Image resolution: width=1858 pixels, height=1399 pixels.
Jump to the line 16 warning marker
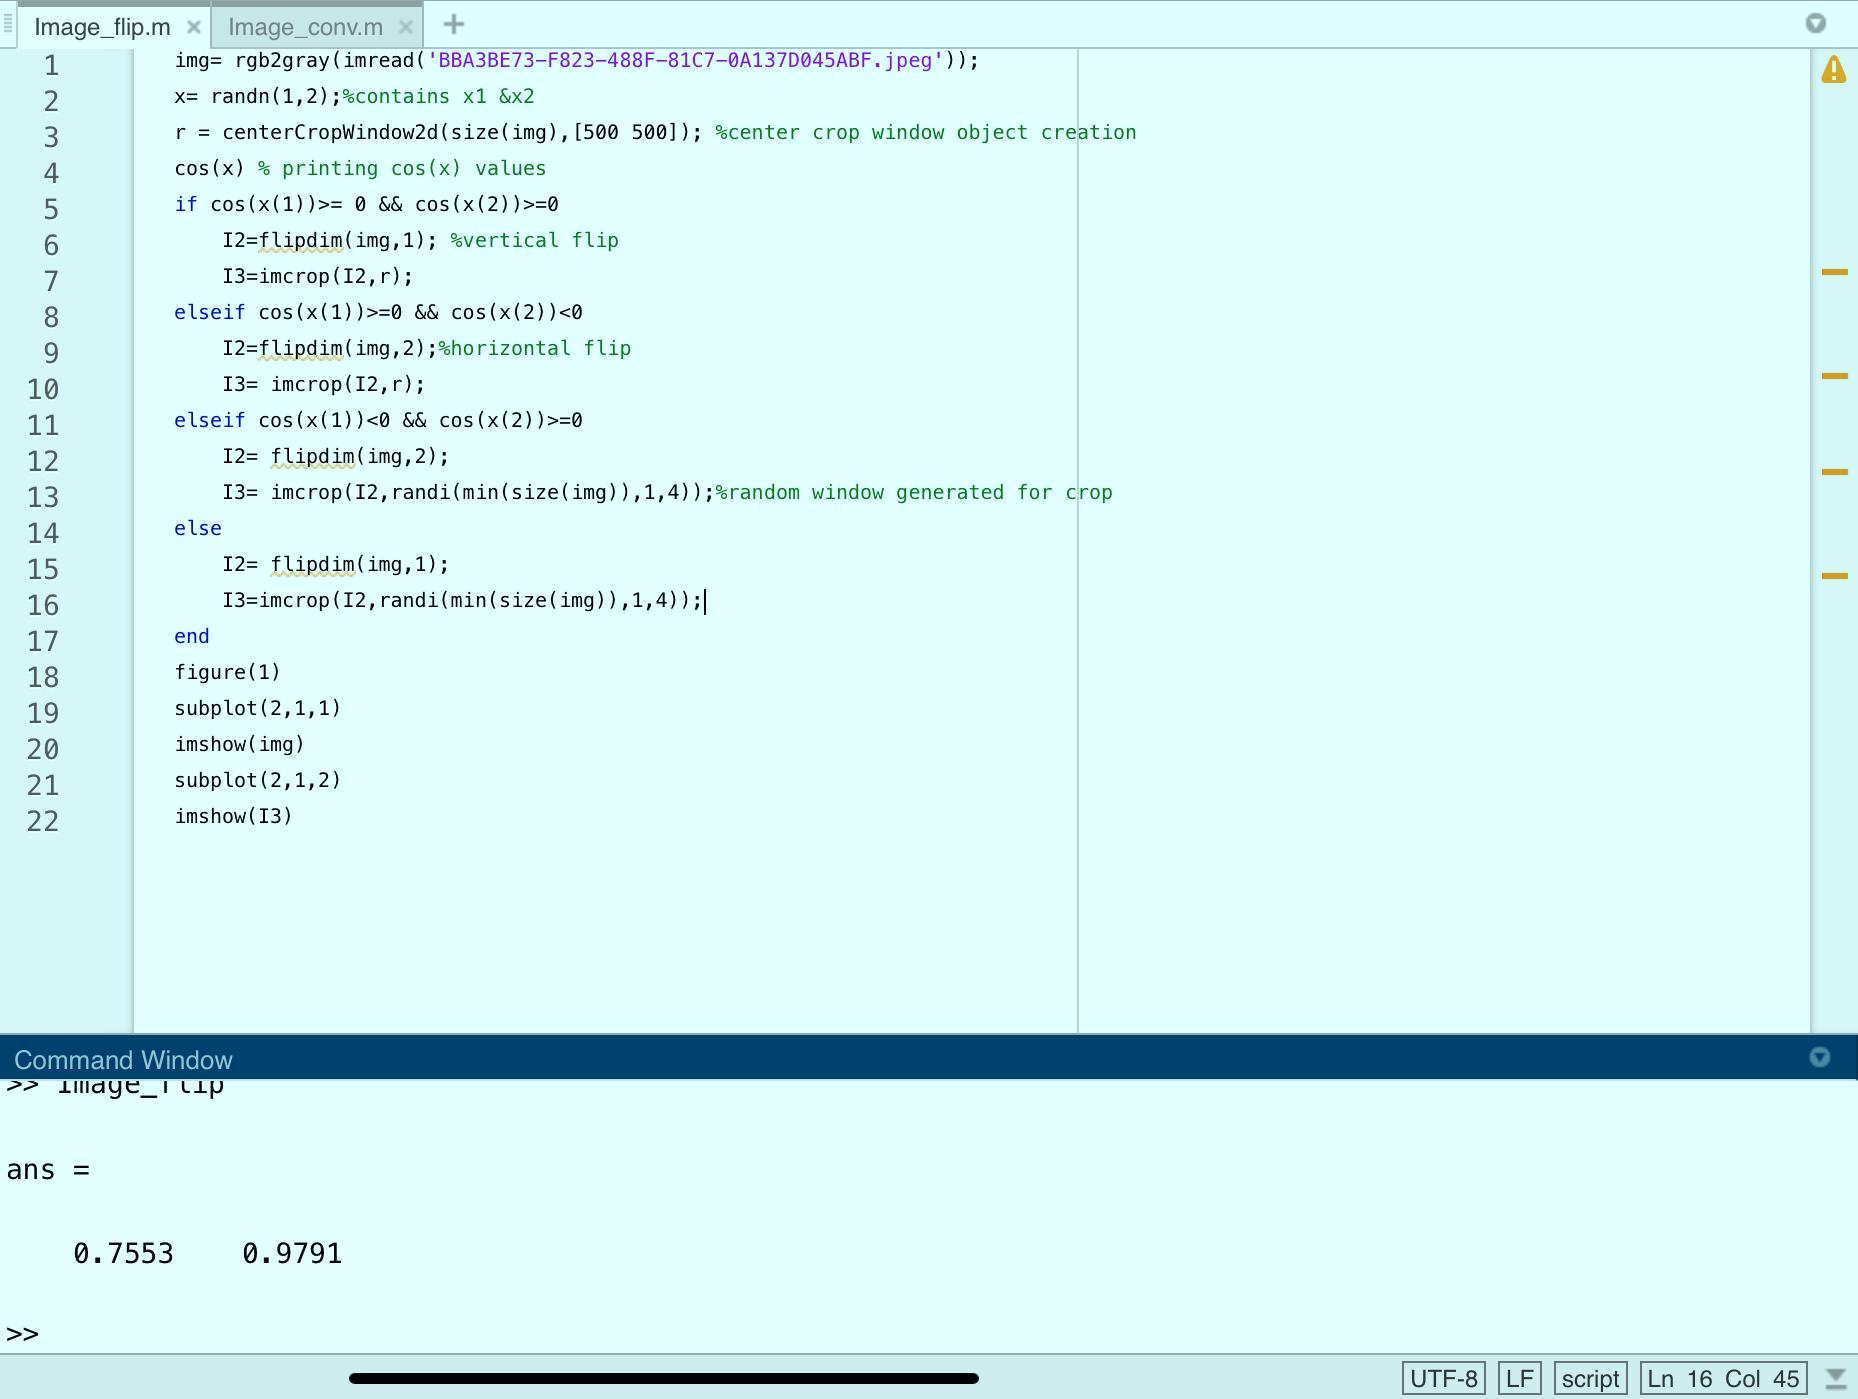(x=1834, y=576)
